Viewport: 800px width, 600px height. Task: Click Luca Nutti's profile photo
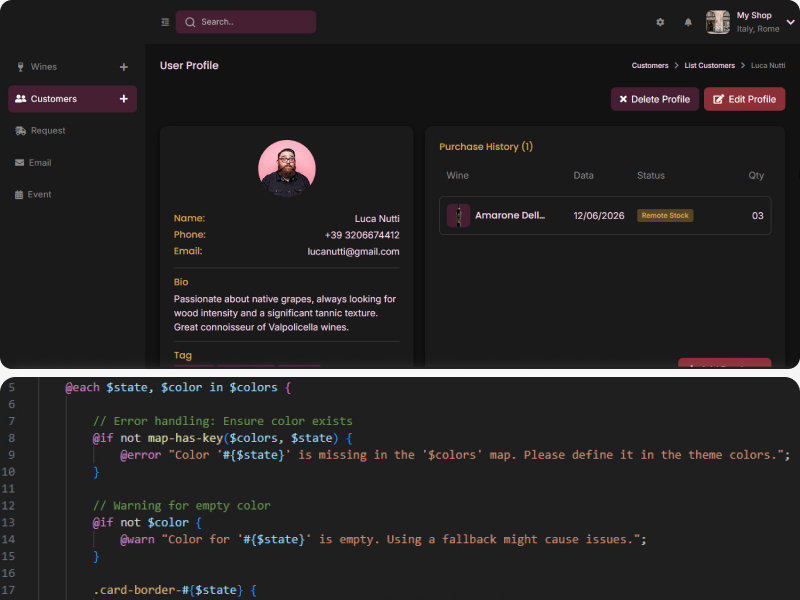click(287, 168)
